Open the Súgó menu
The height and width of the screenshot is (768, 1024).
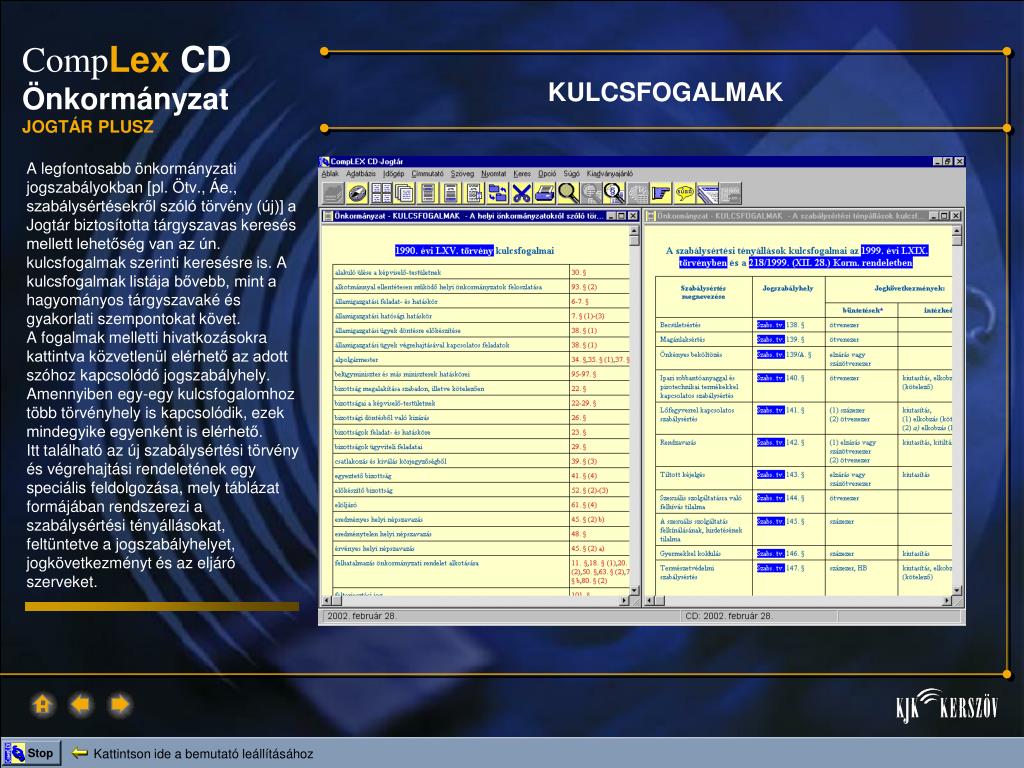pyautogui.click(x=571, y=174)
